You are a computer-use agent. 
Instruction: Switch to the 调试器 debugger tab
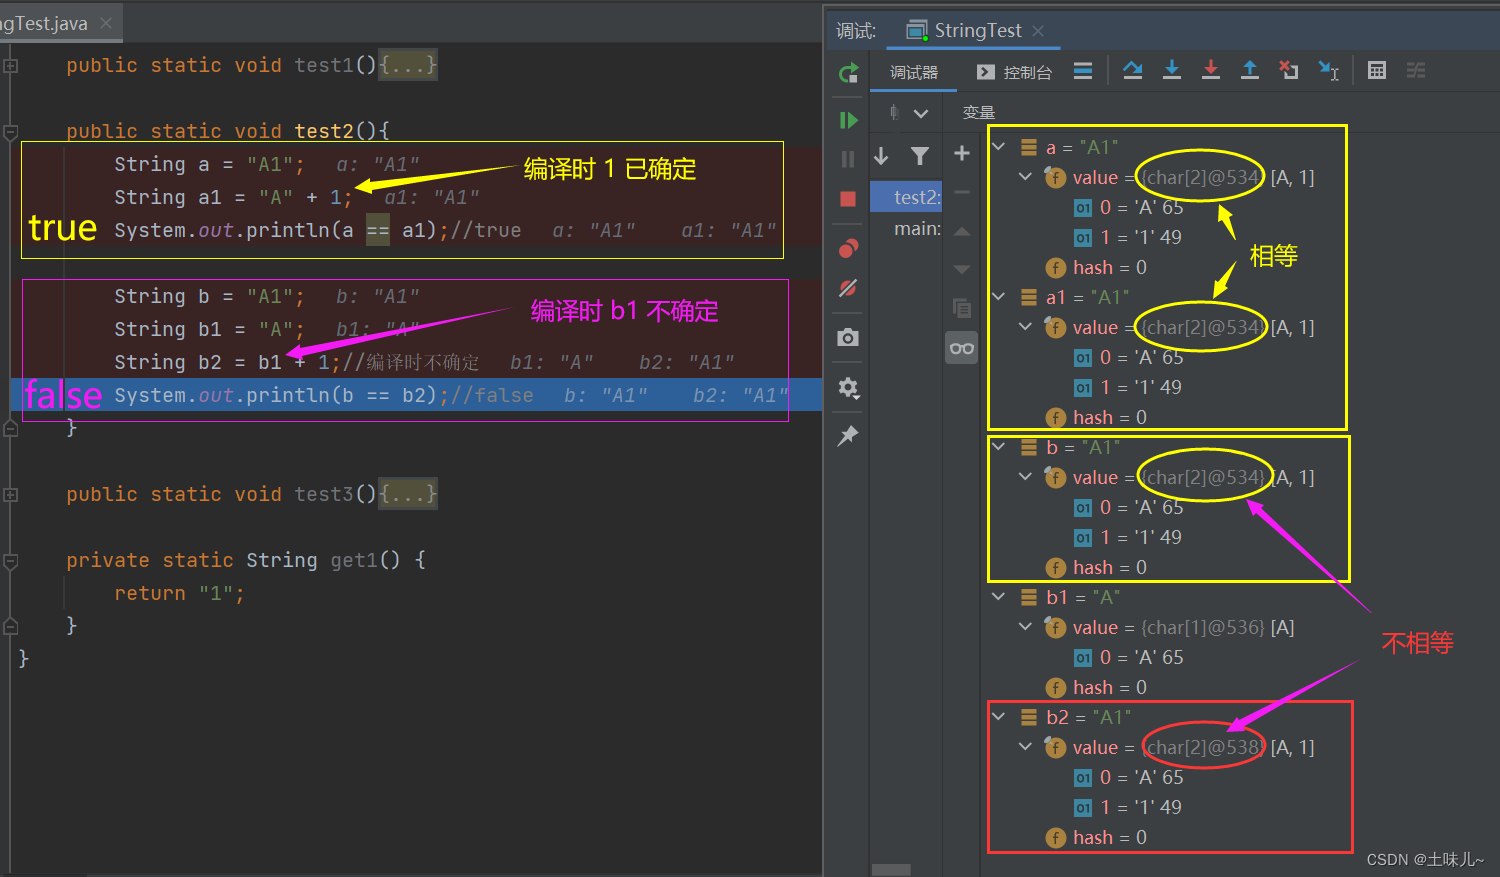click(914, 72)
